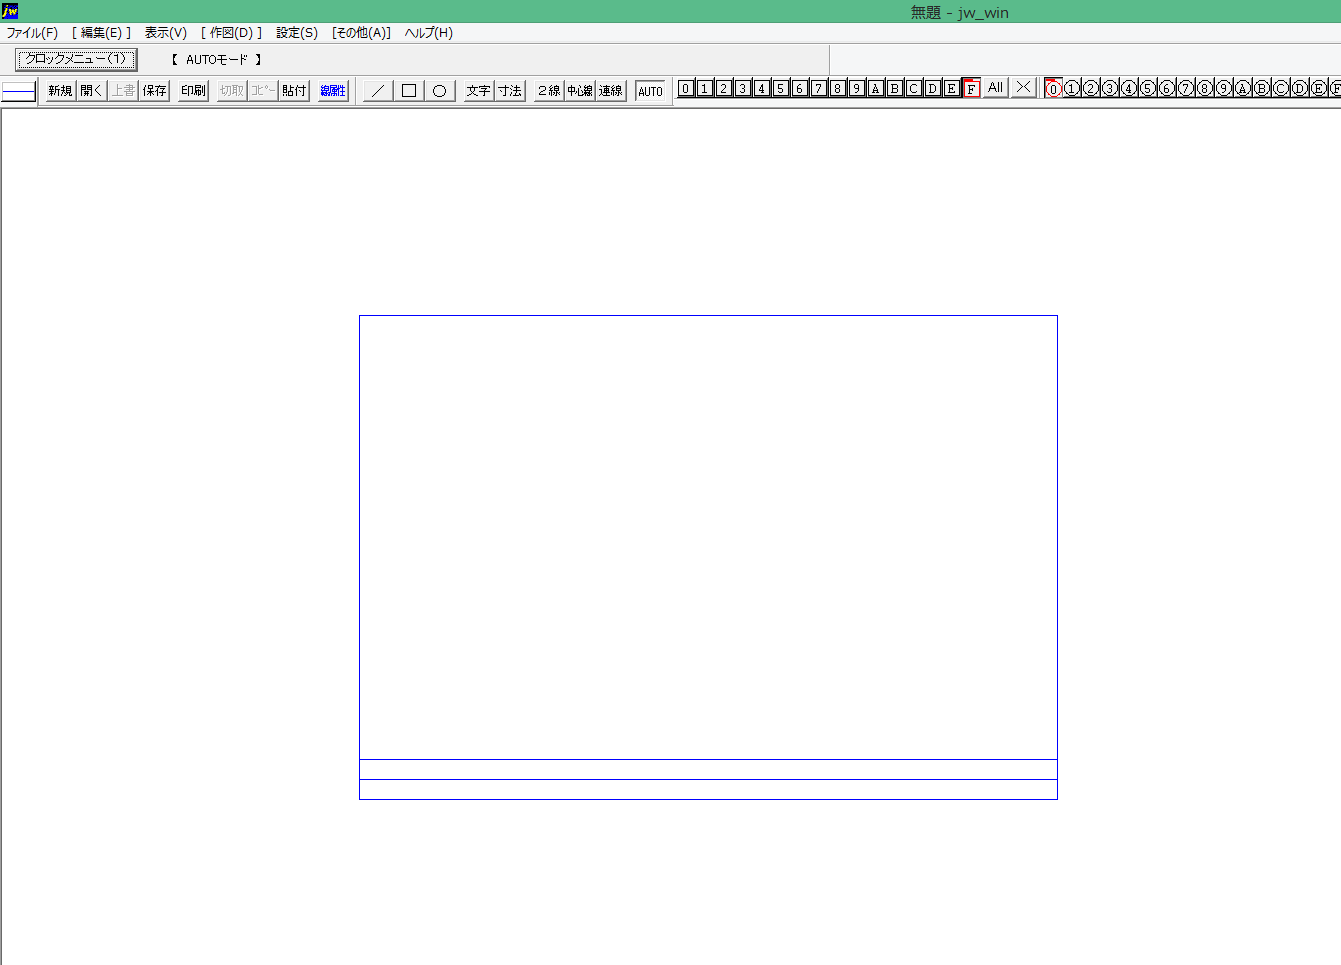Select the circle drawing tool
Viewport: 1341px width, 965px height.
click(440, 90)
